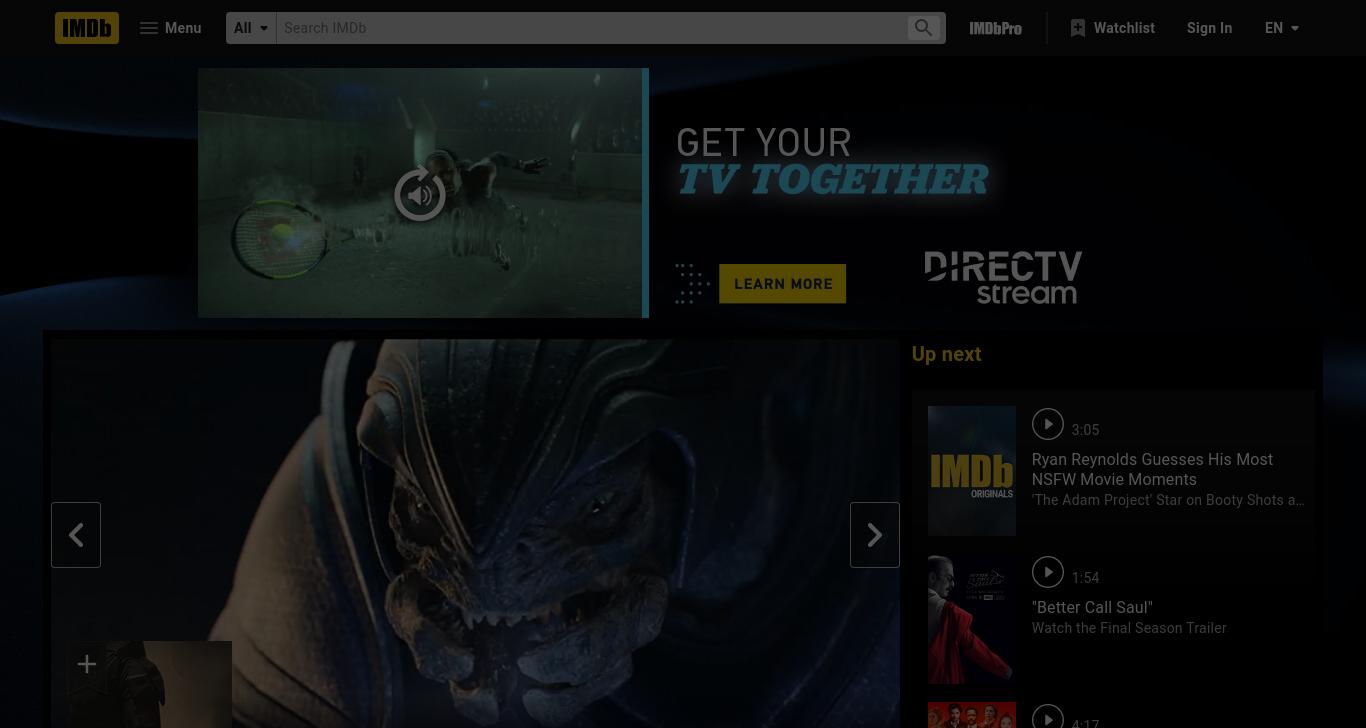Open the DIRECTV stream logo
Image resolution: width=1366 pixels, height=728 pixels.
pos(1003,277)
